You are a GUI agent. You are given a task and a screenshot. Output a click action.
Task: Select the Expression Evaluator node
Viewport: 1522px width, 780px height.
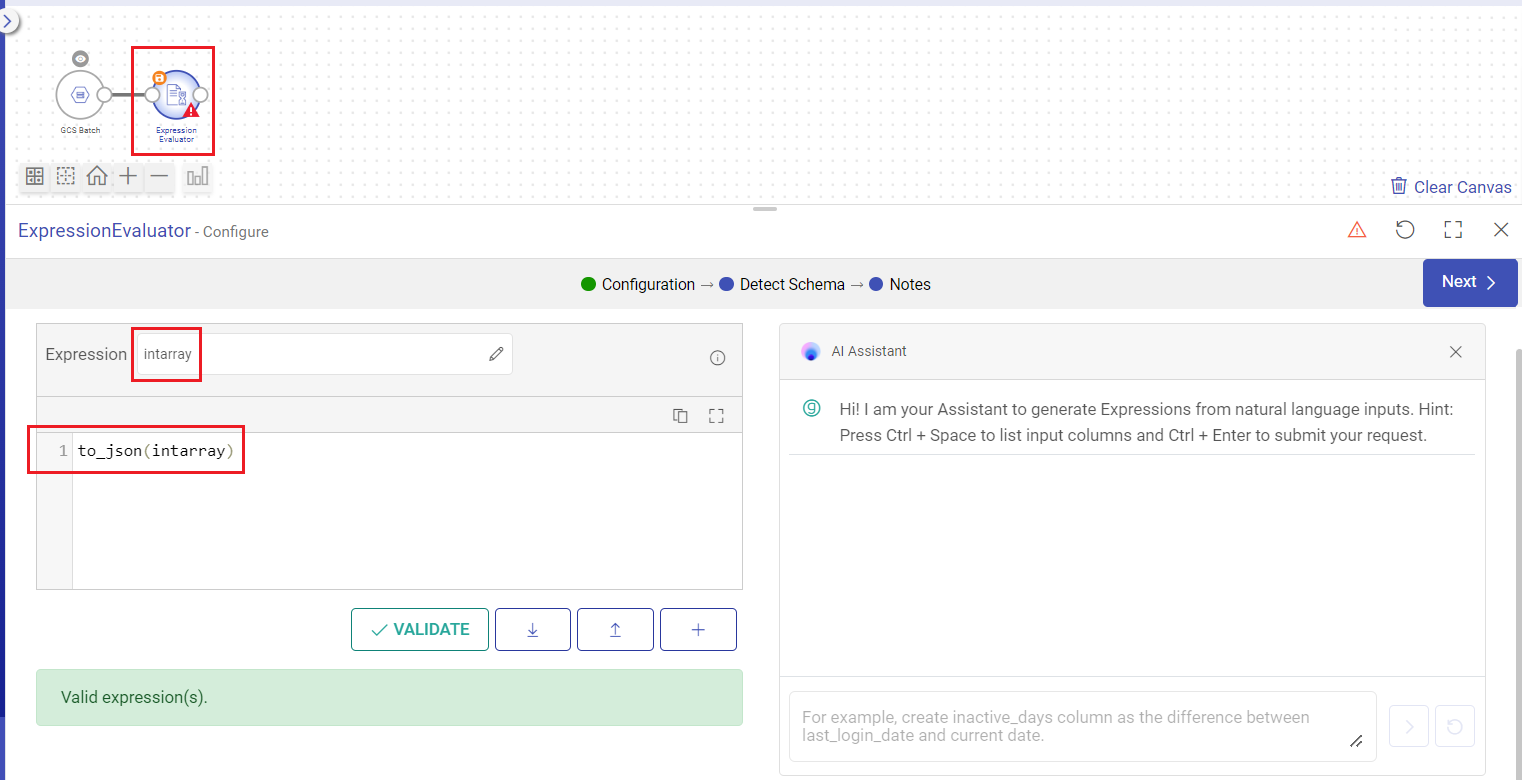176,95
